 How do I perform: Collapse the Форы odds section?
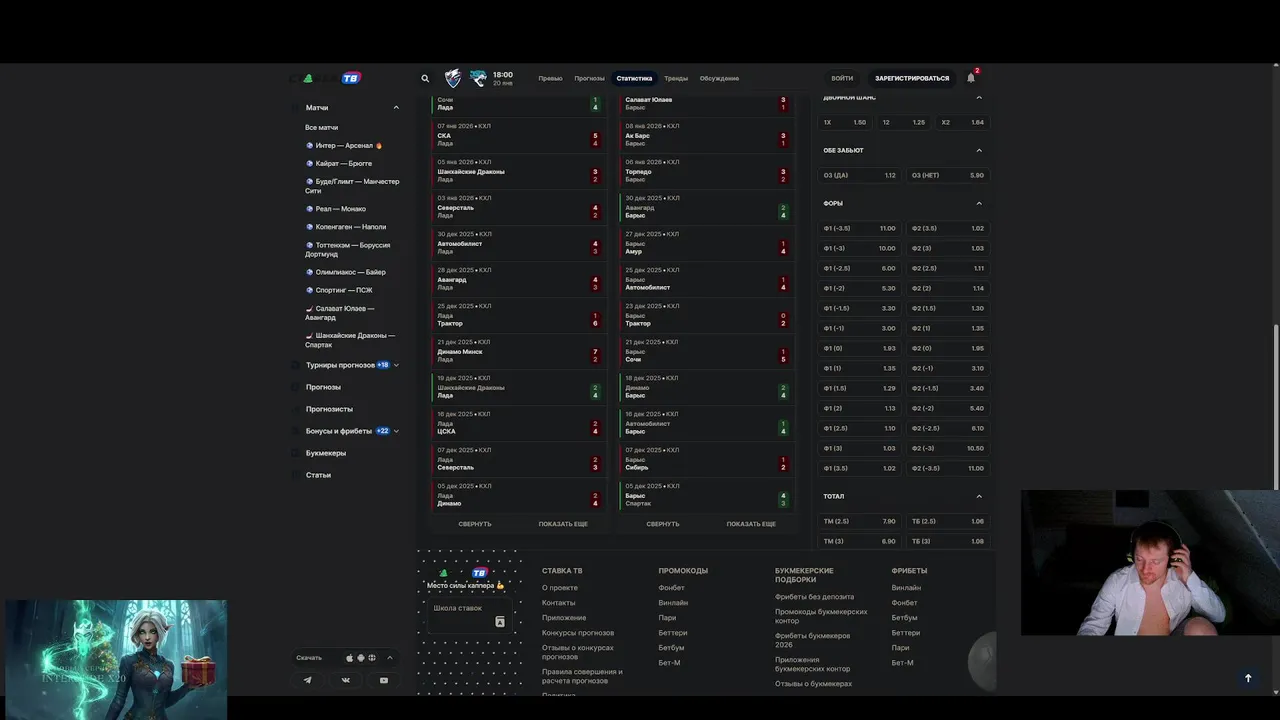tap(979, 203)
